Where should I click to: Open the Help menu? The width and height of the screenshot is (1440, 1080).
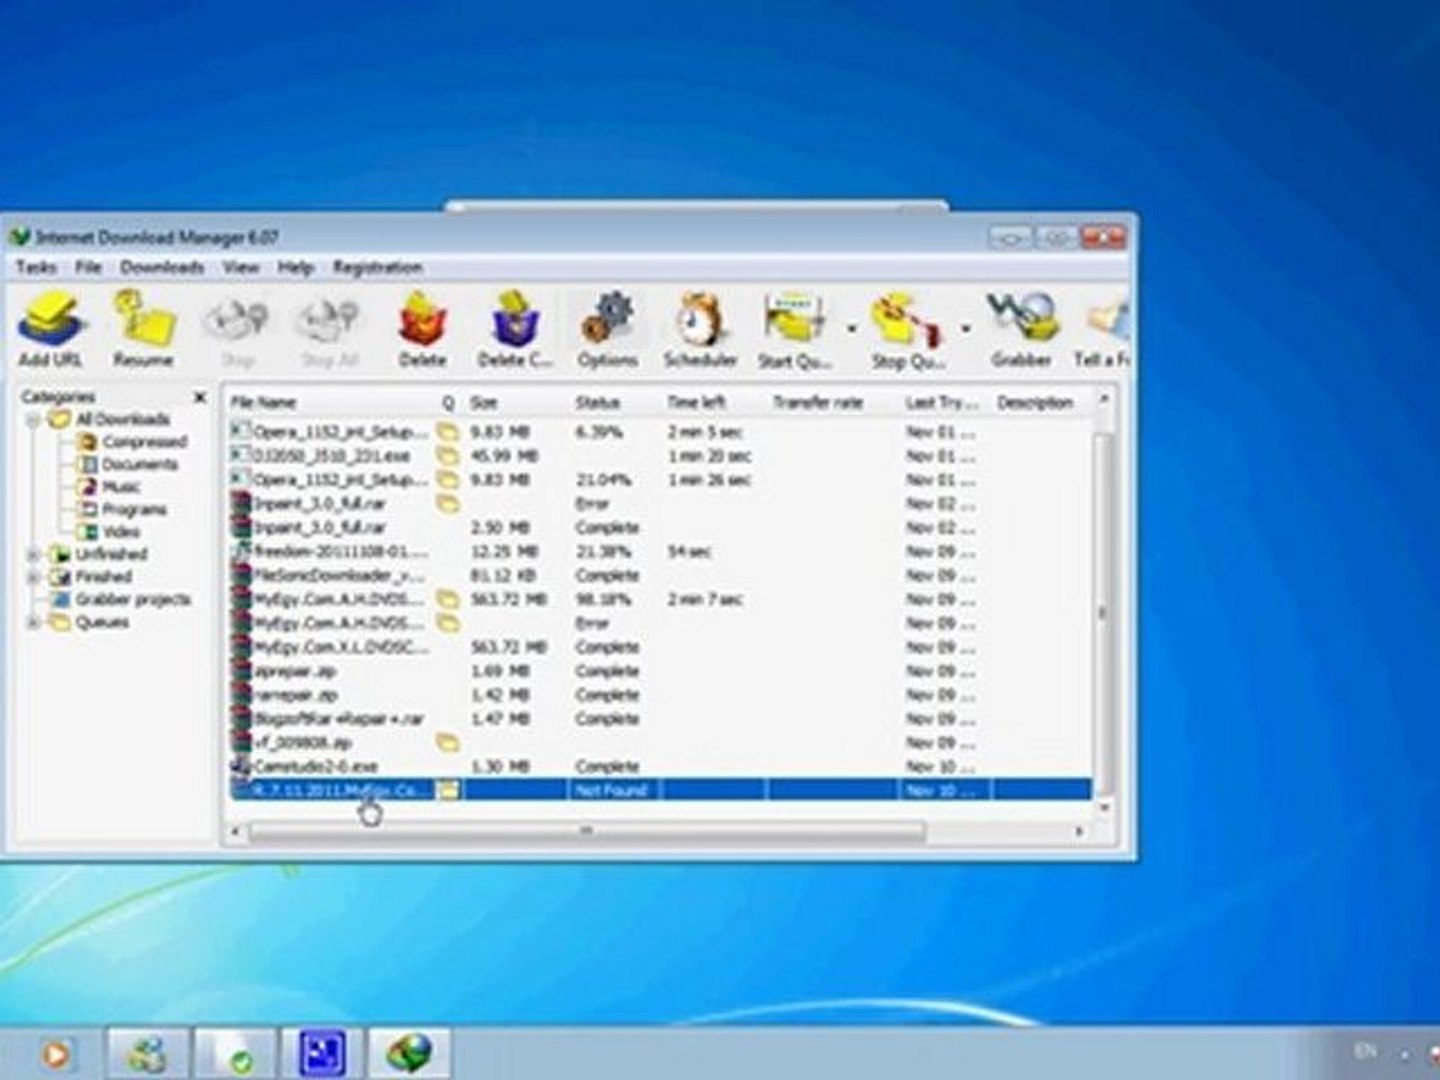(295, 267)
